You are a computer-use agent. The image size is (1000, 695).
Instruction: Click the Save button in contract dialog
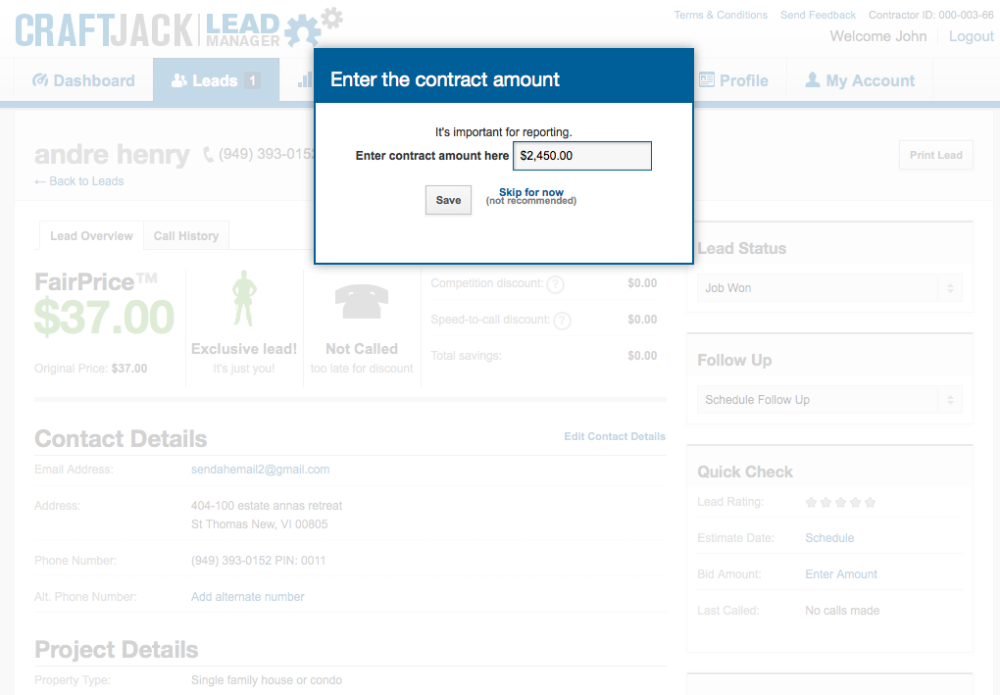pyautogui.click(x=448, y=200)
